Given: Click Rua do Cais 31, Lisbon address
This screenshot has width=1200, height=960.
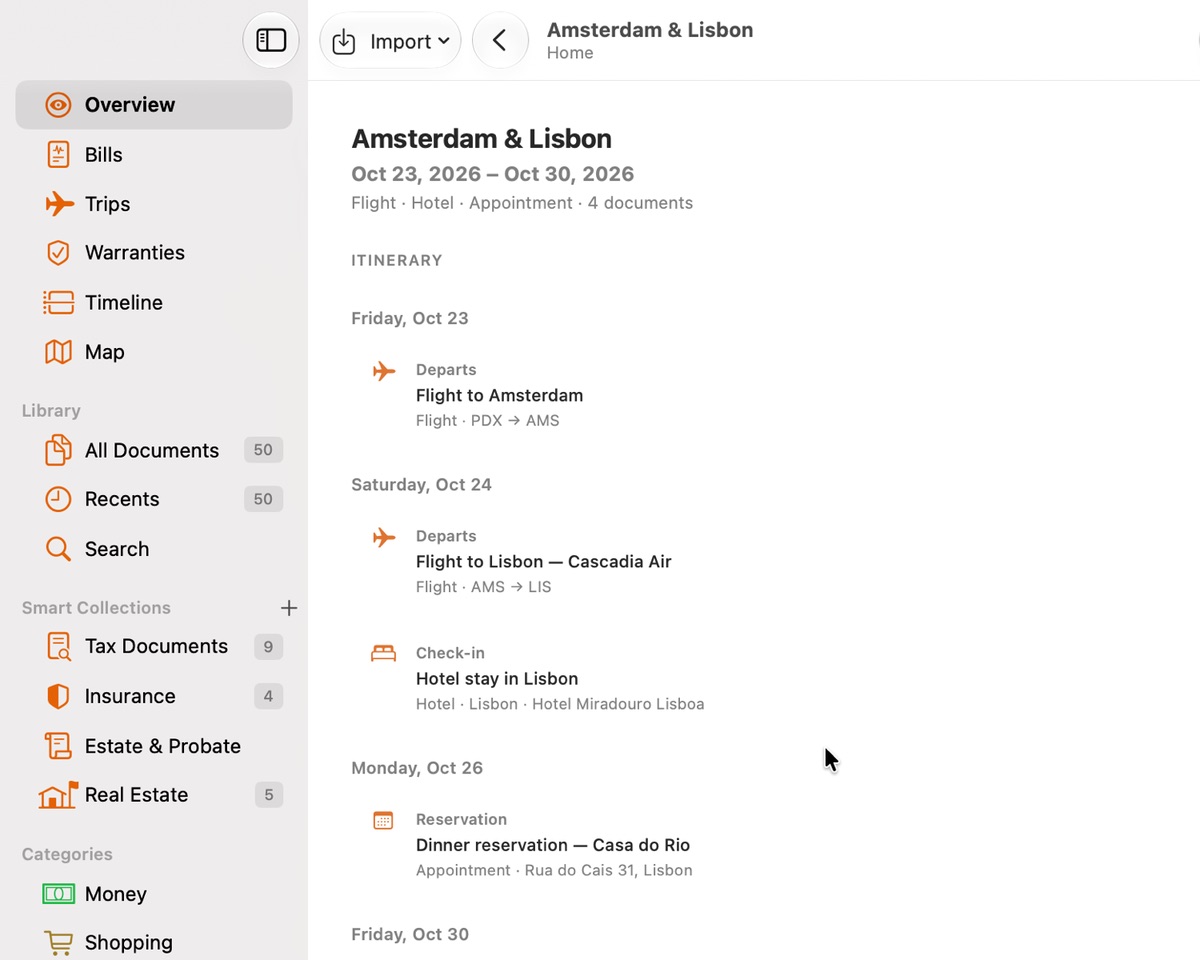Looking at the screenshot, I should [608, 870].
